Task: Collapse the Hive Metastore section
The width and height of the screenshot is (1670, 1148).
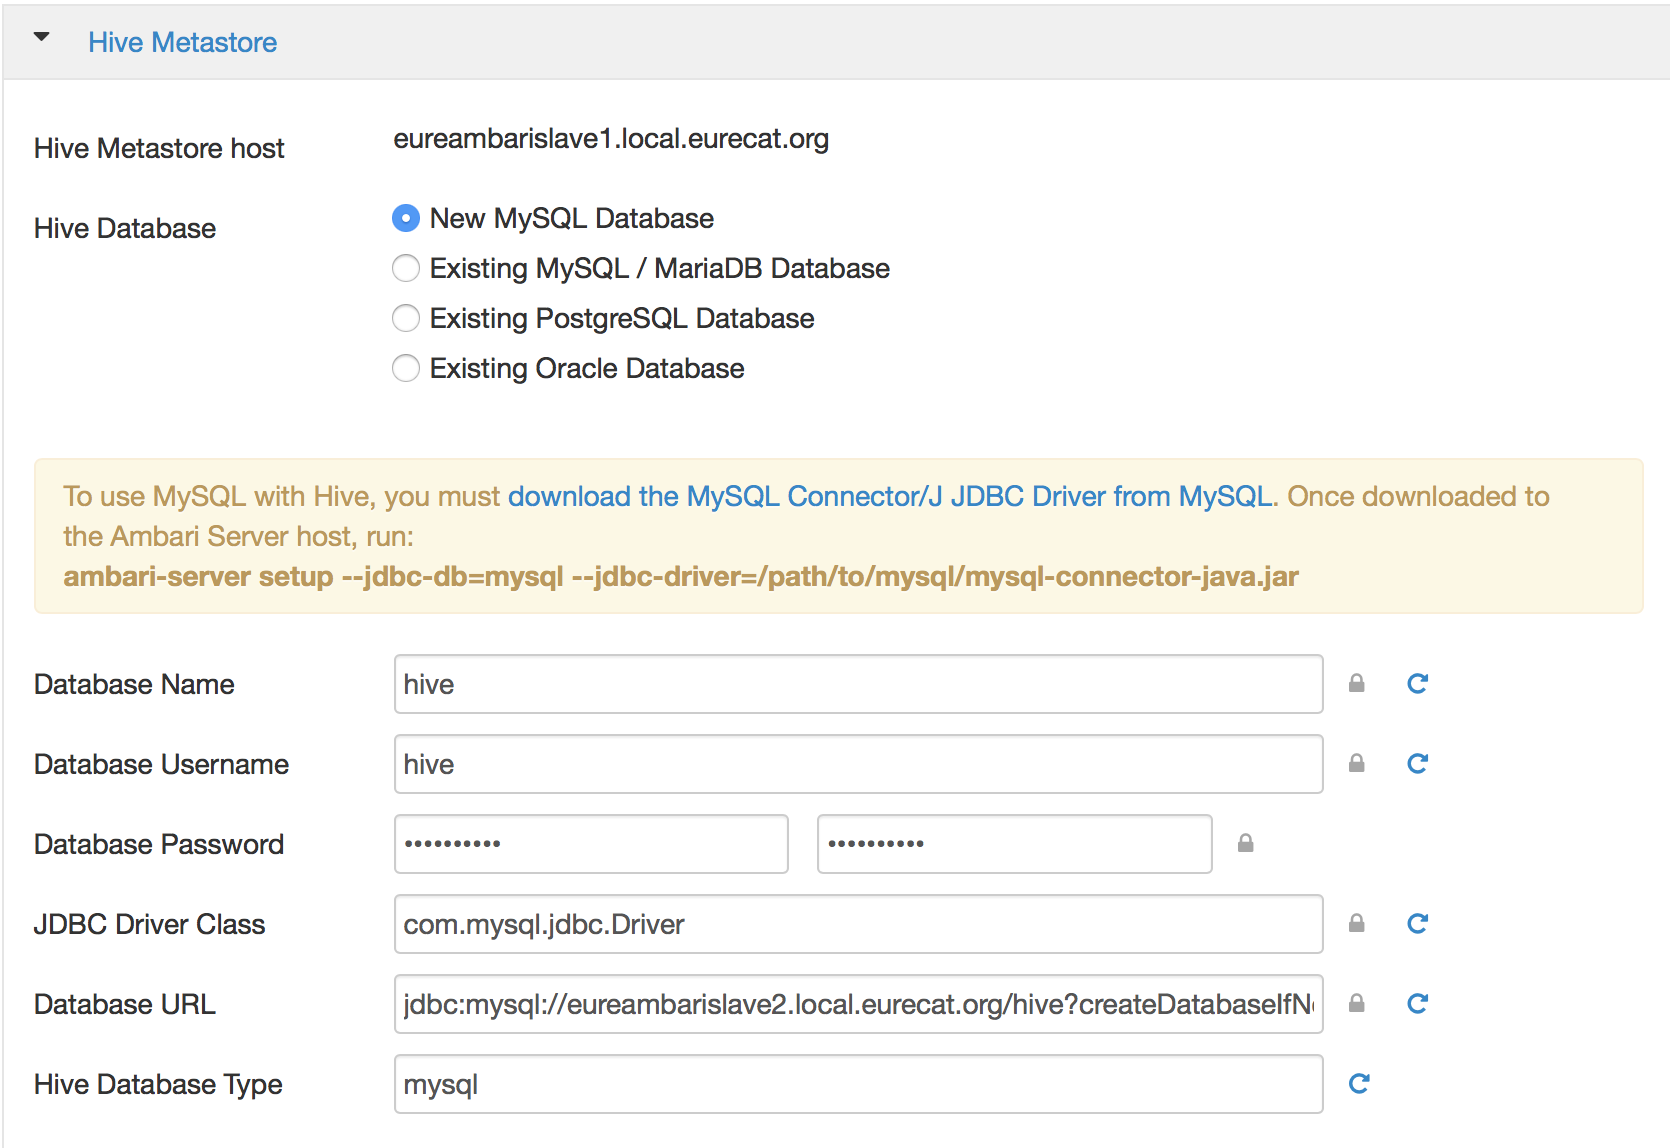Action: (x=42, y=36)
